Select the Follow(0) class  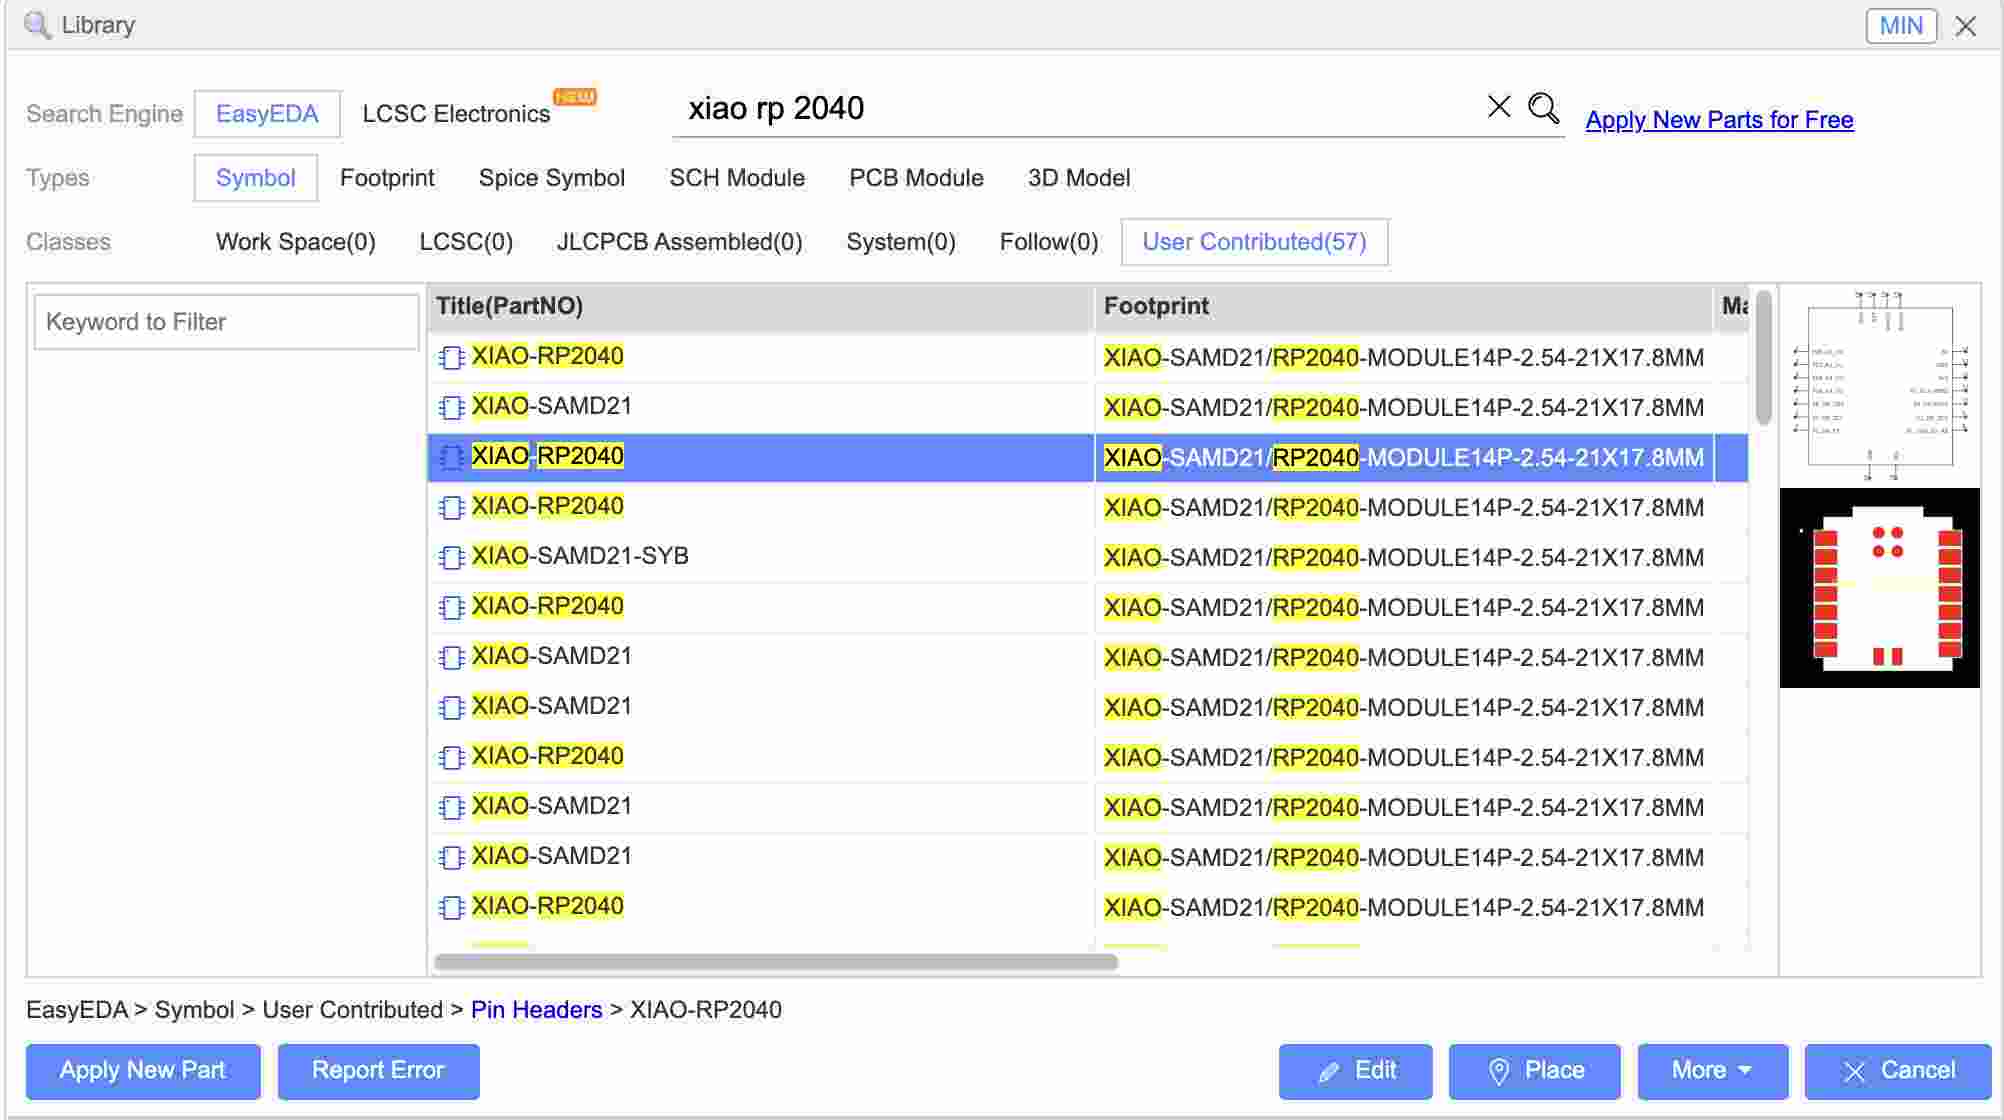pos(1049,242)
